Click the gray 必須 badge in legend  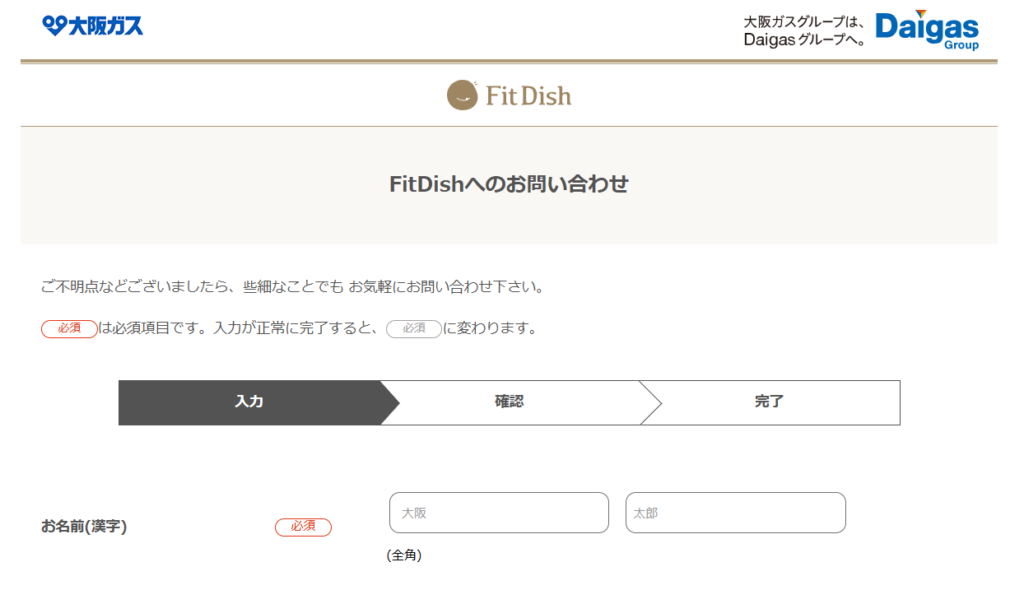(413, 328)
